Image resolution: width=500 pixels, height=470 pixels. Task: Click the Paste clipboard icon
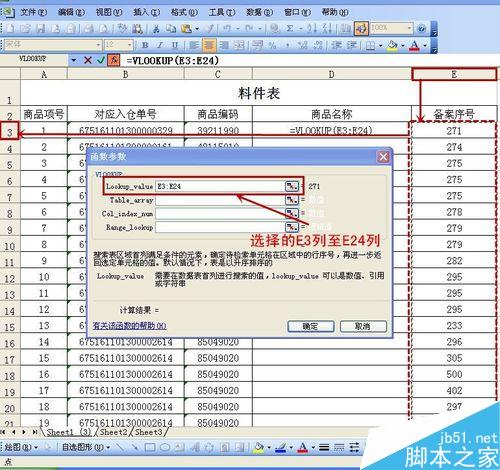(186, 29)
